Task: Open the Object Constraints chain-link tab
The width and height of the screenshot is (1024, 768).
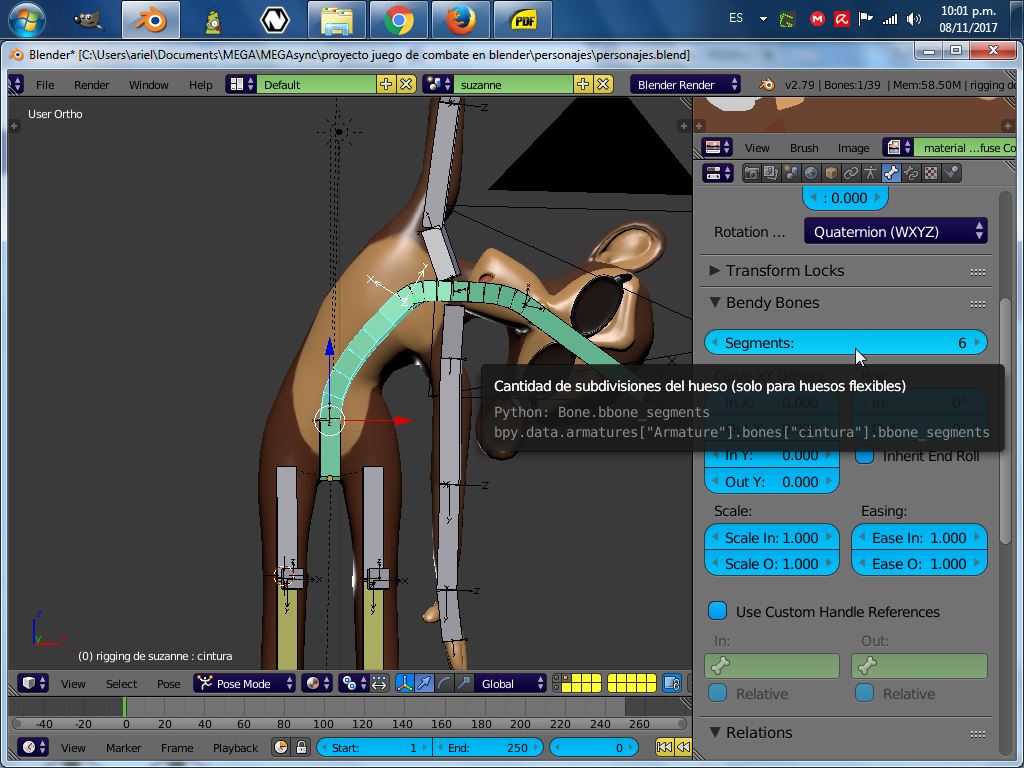Action: click(850, 173)
